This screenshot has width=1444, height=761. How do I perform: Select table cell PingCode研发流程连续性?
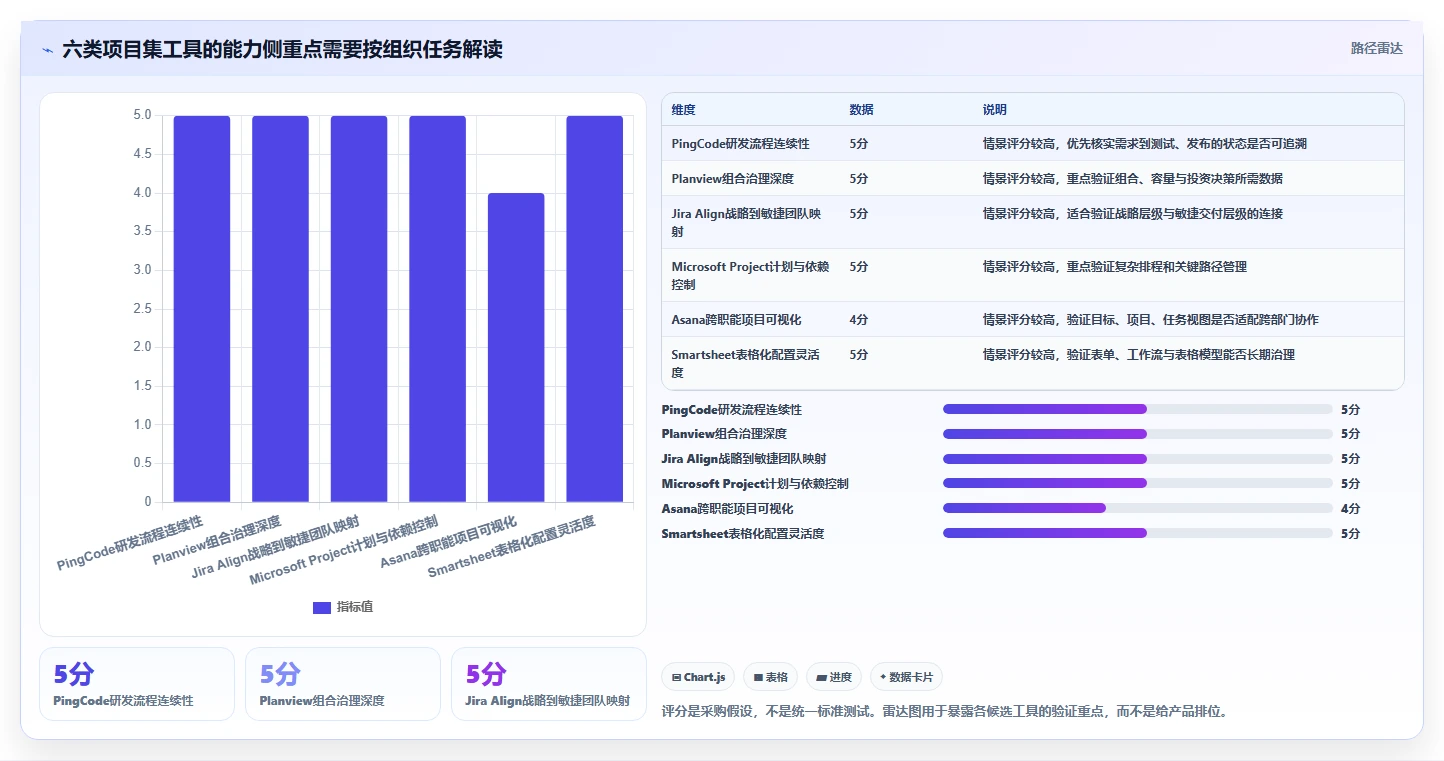(x=741, y=144)
